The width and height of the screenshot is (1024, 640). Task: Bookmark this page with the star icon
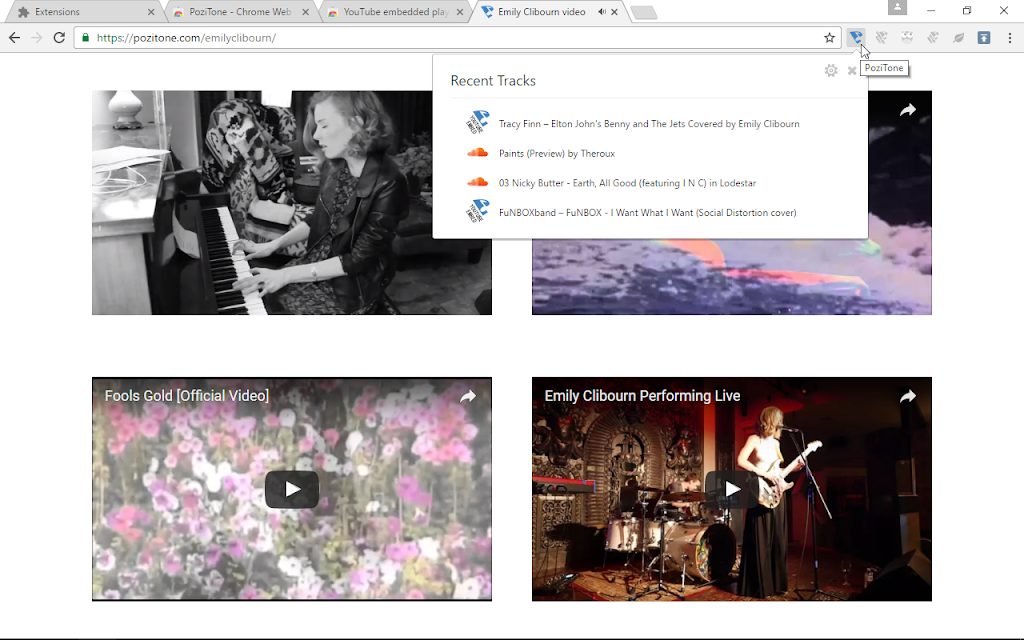click(829, 38)
